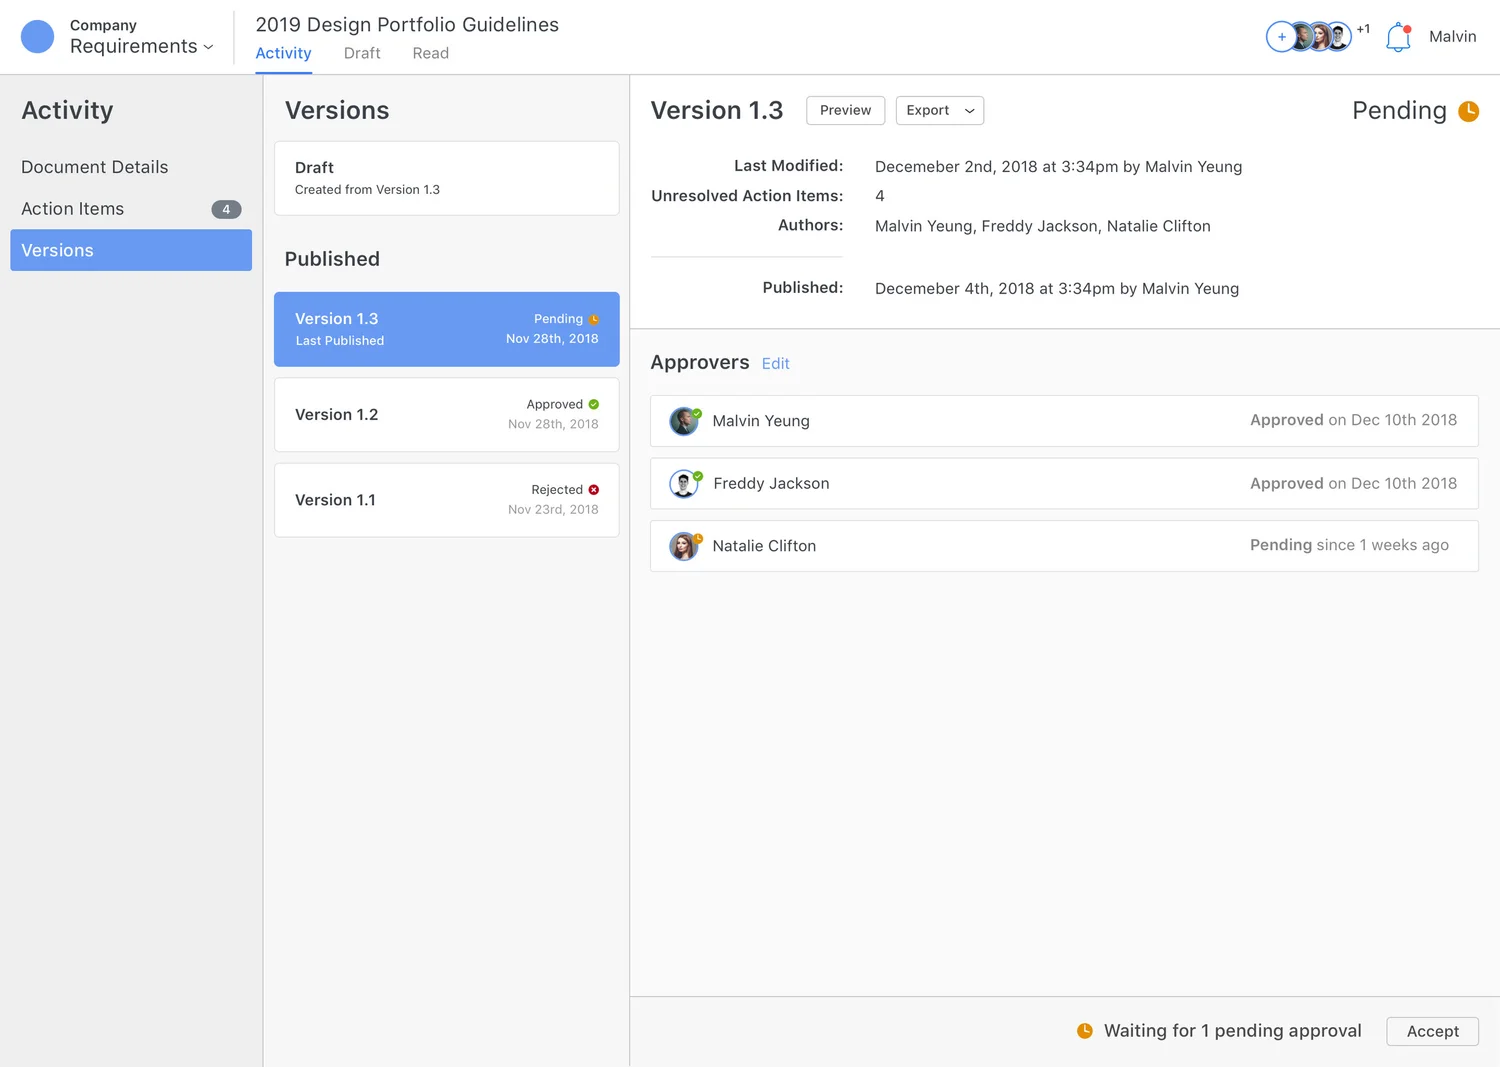Open Action Items in sidebar
Image resolution: width=1500 pixels, height=1067 pixels.
click(131, 209)
